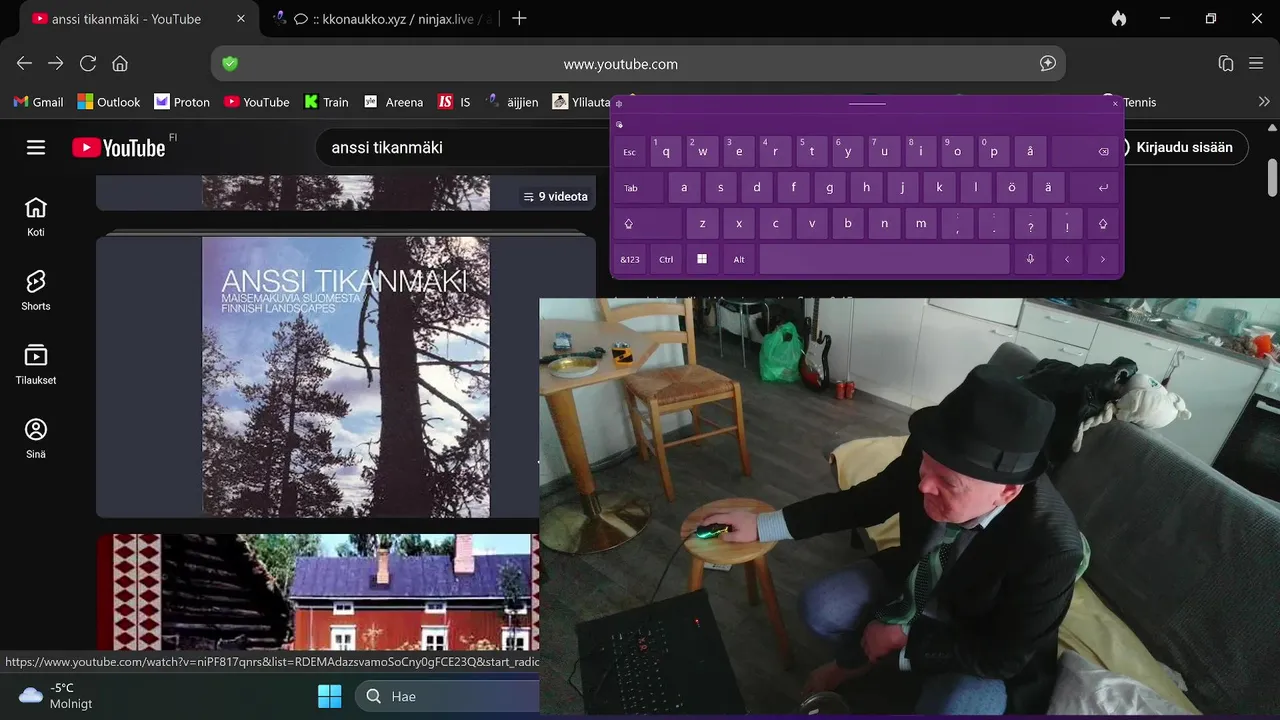The image size is (1280, 720).
Task: Open the YouTube guide hamburger menu
Action: [36, 147]
